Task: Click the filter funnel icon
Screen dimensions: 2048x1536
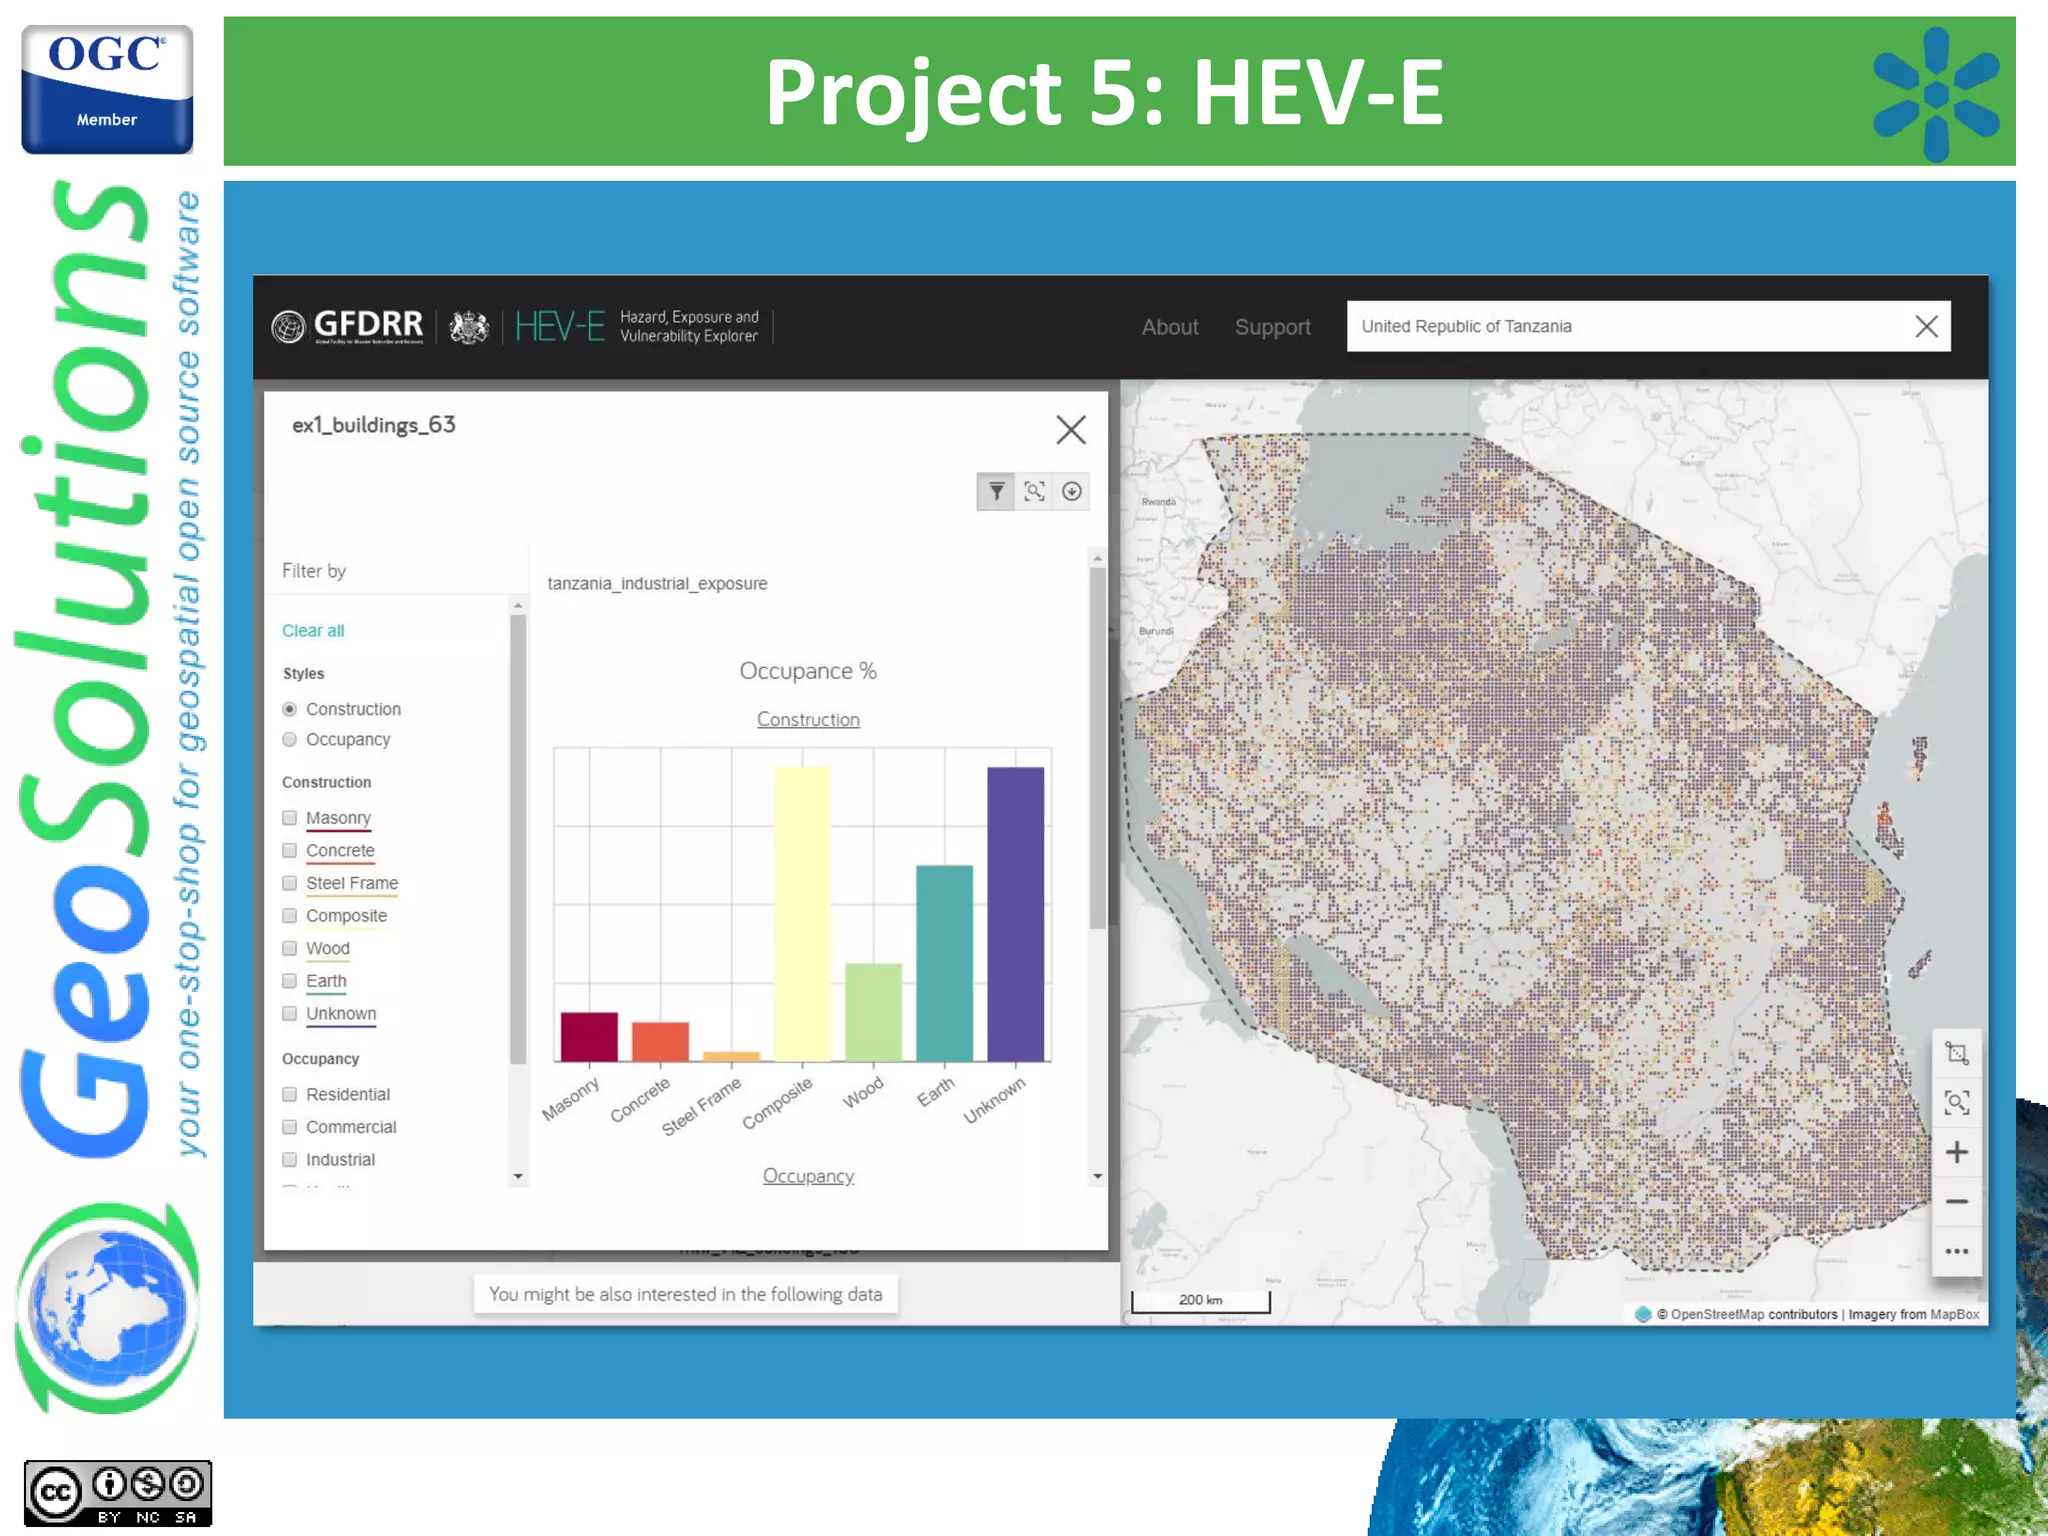Action: point(996,491)
